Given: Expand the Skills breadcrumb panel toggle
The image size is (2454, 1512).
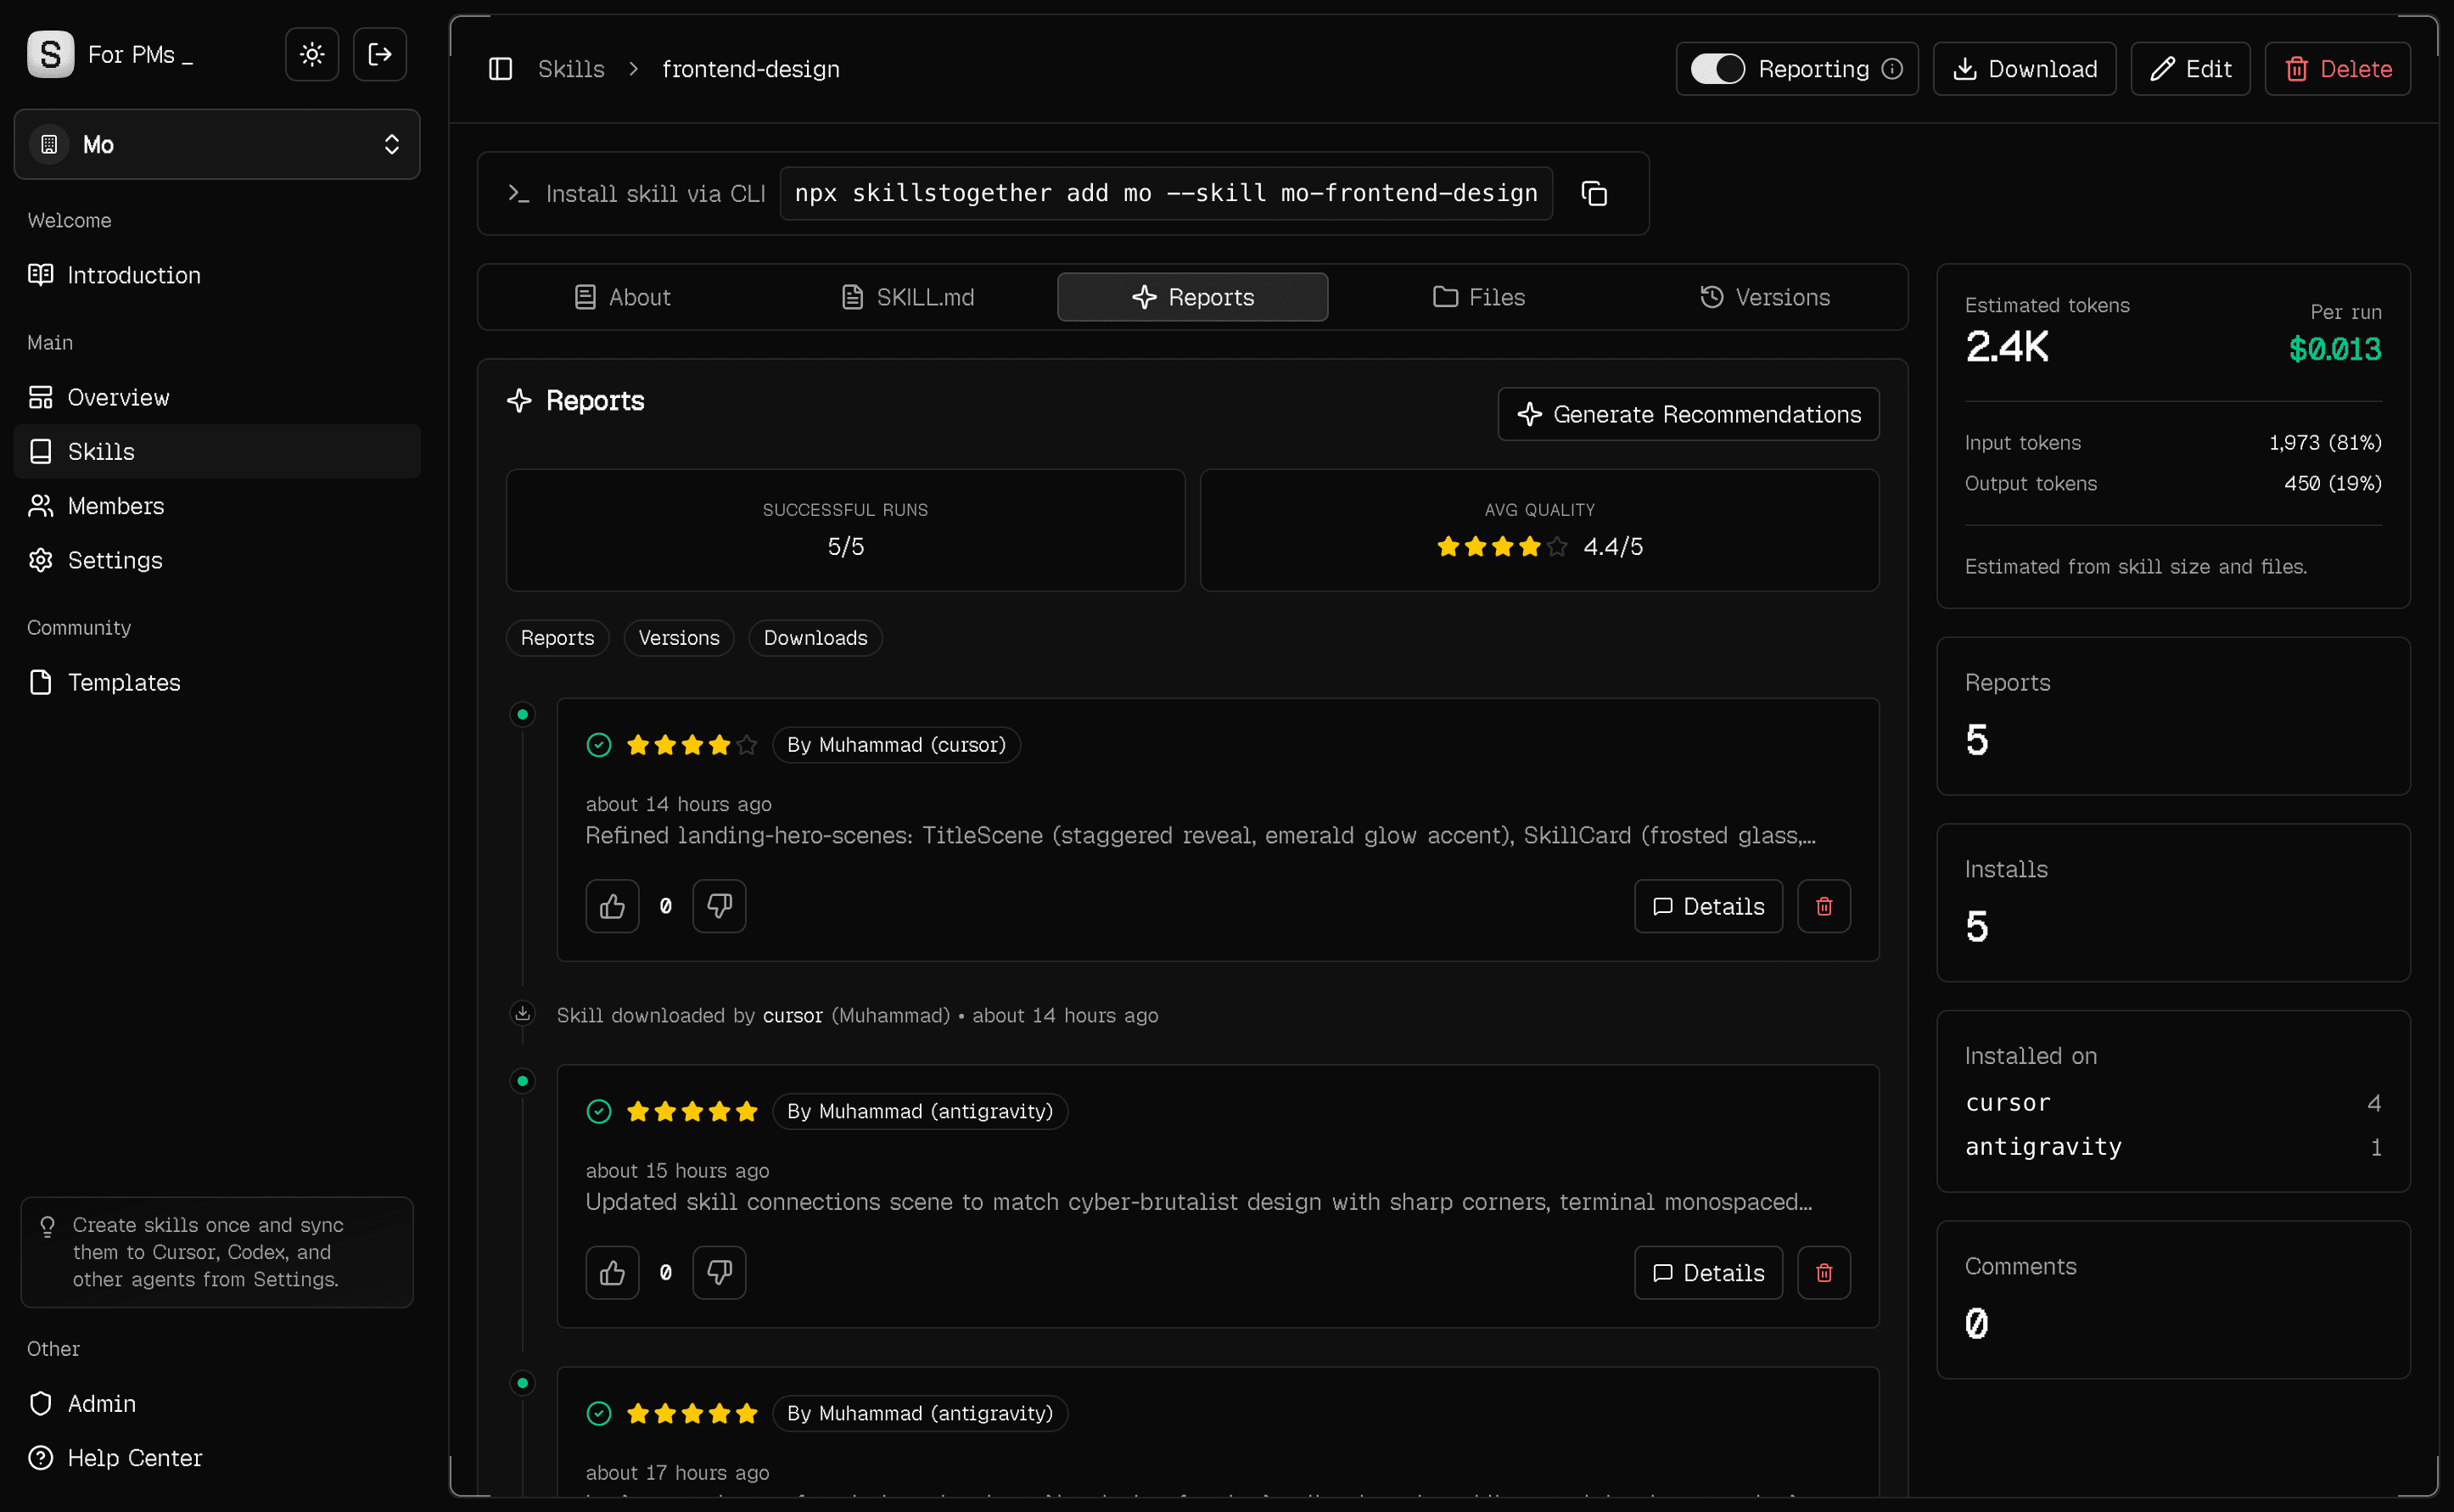Looking at the screenshot, I should (x=500, y=68).
